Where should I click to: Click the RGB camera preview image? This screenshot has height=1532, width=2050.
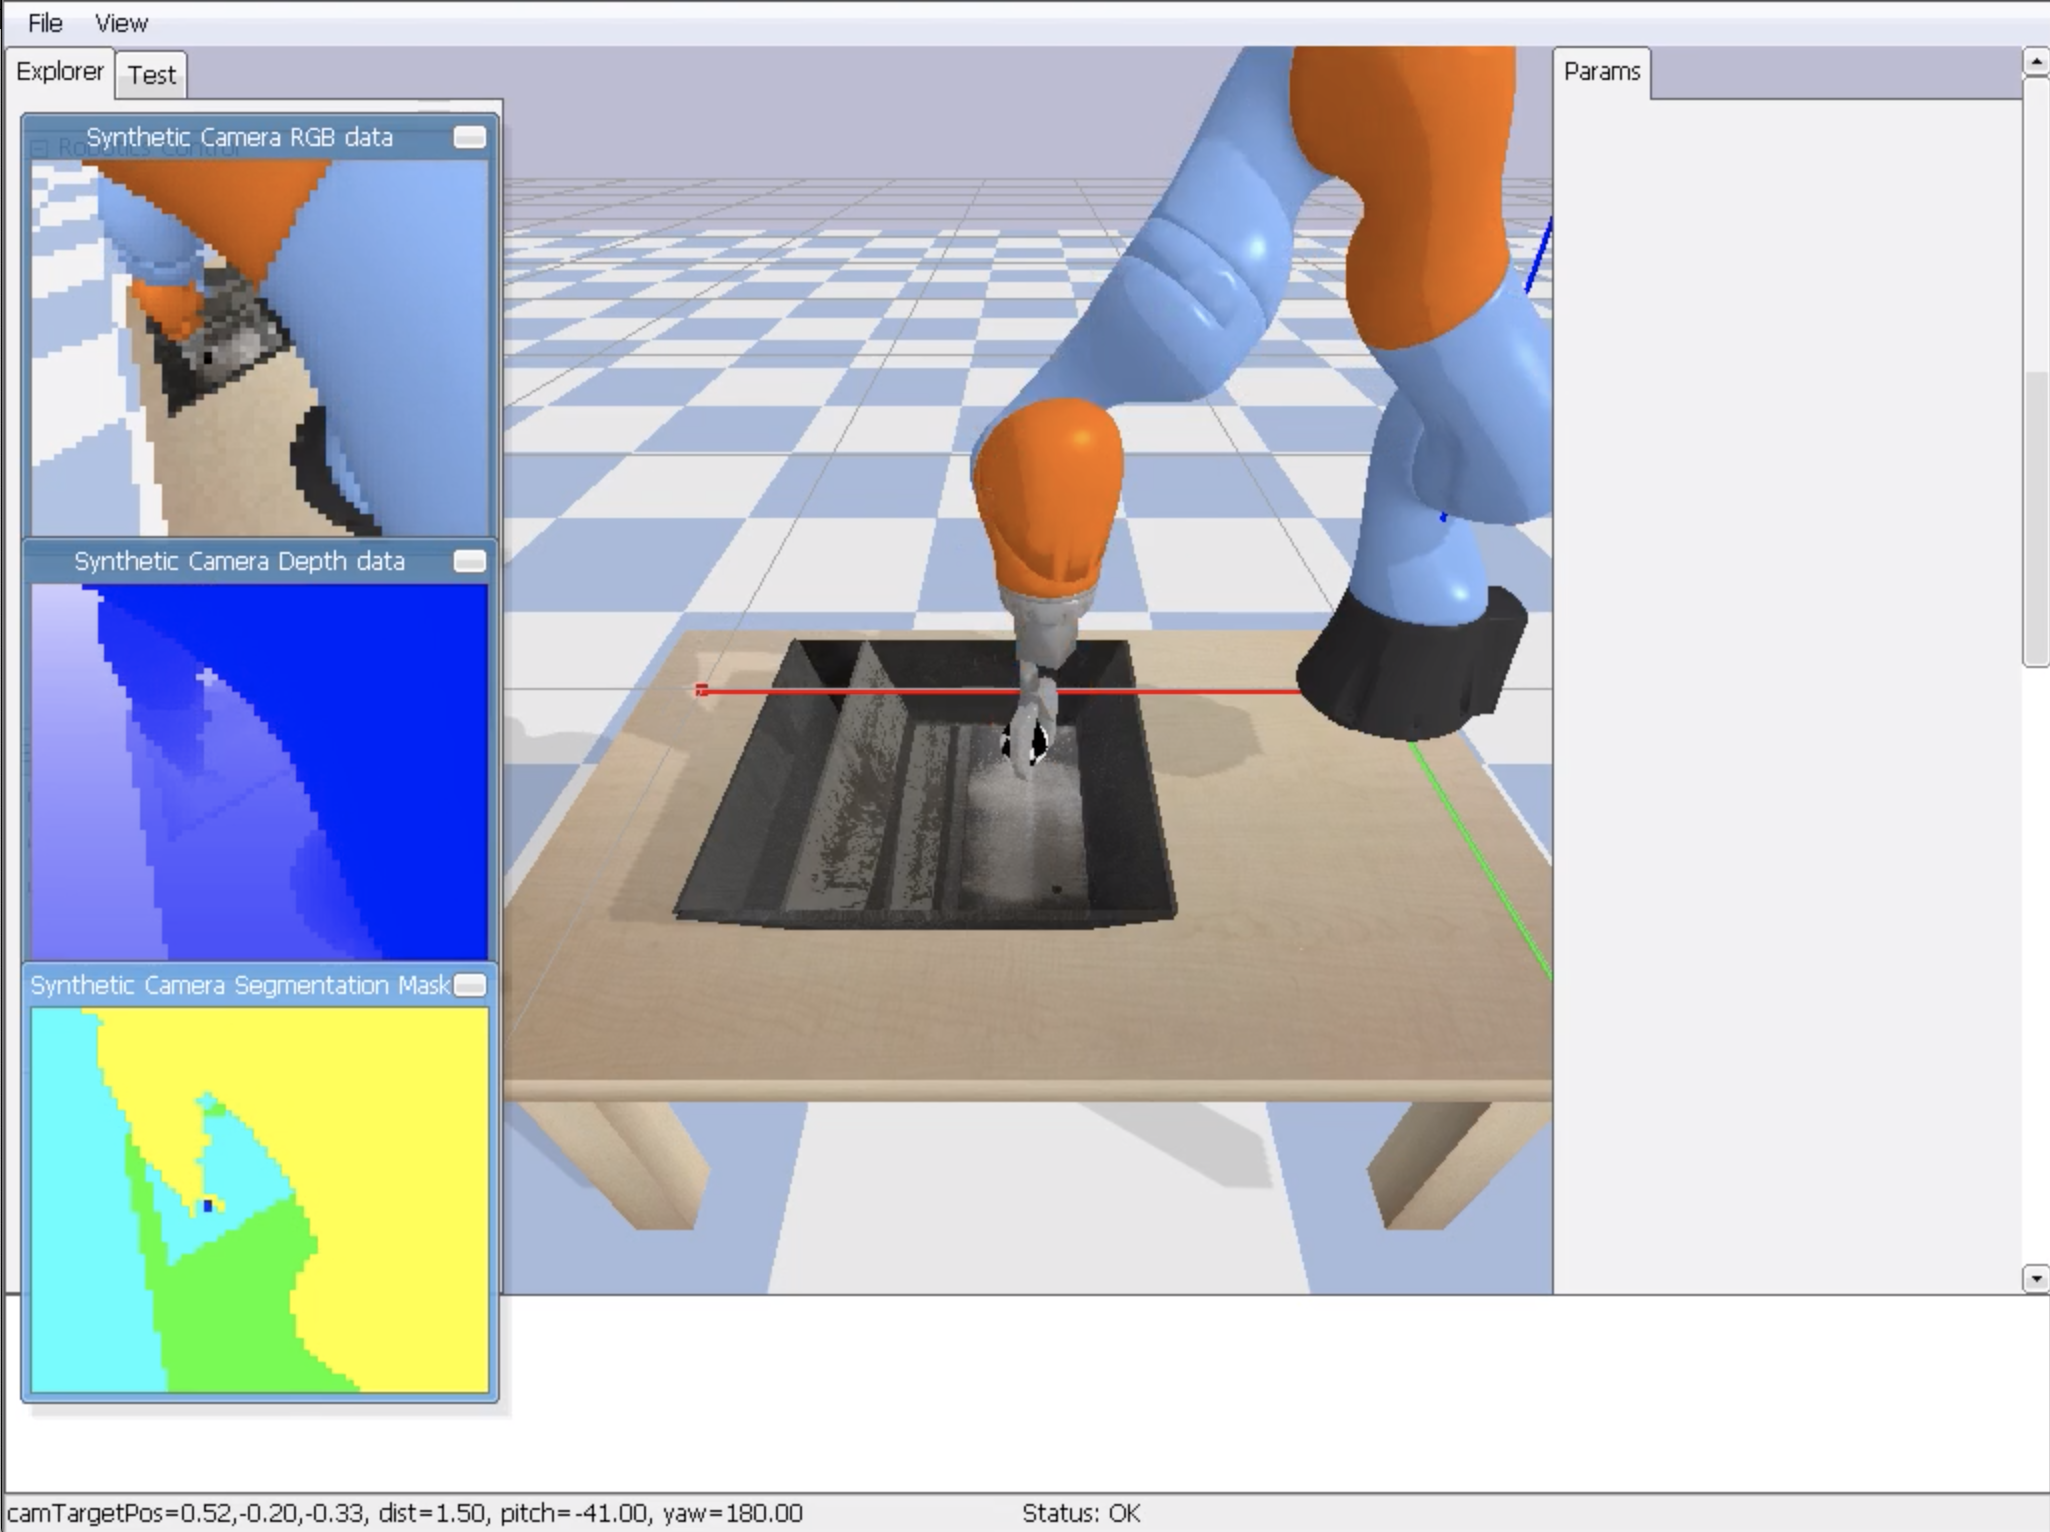[259, 348]
